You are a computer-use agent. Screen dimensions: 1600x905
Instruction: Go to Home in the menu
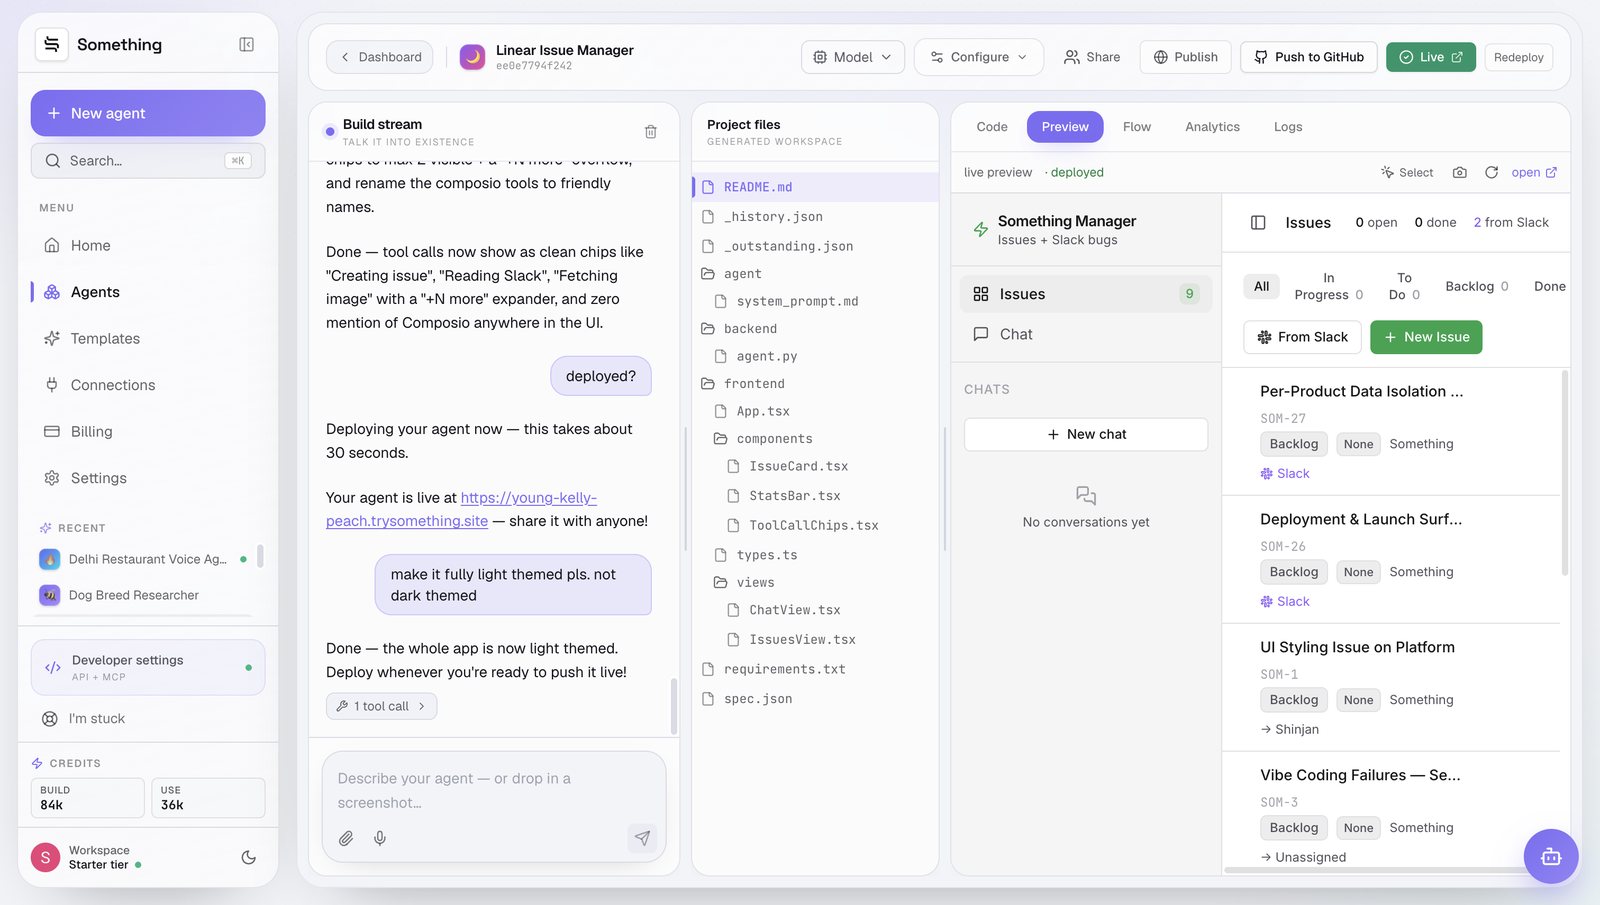[x=148, y=245]
